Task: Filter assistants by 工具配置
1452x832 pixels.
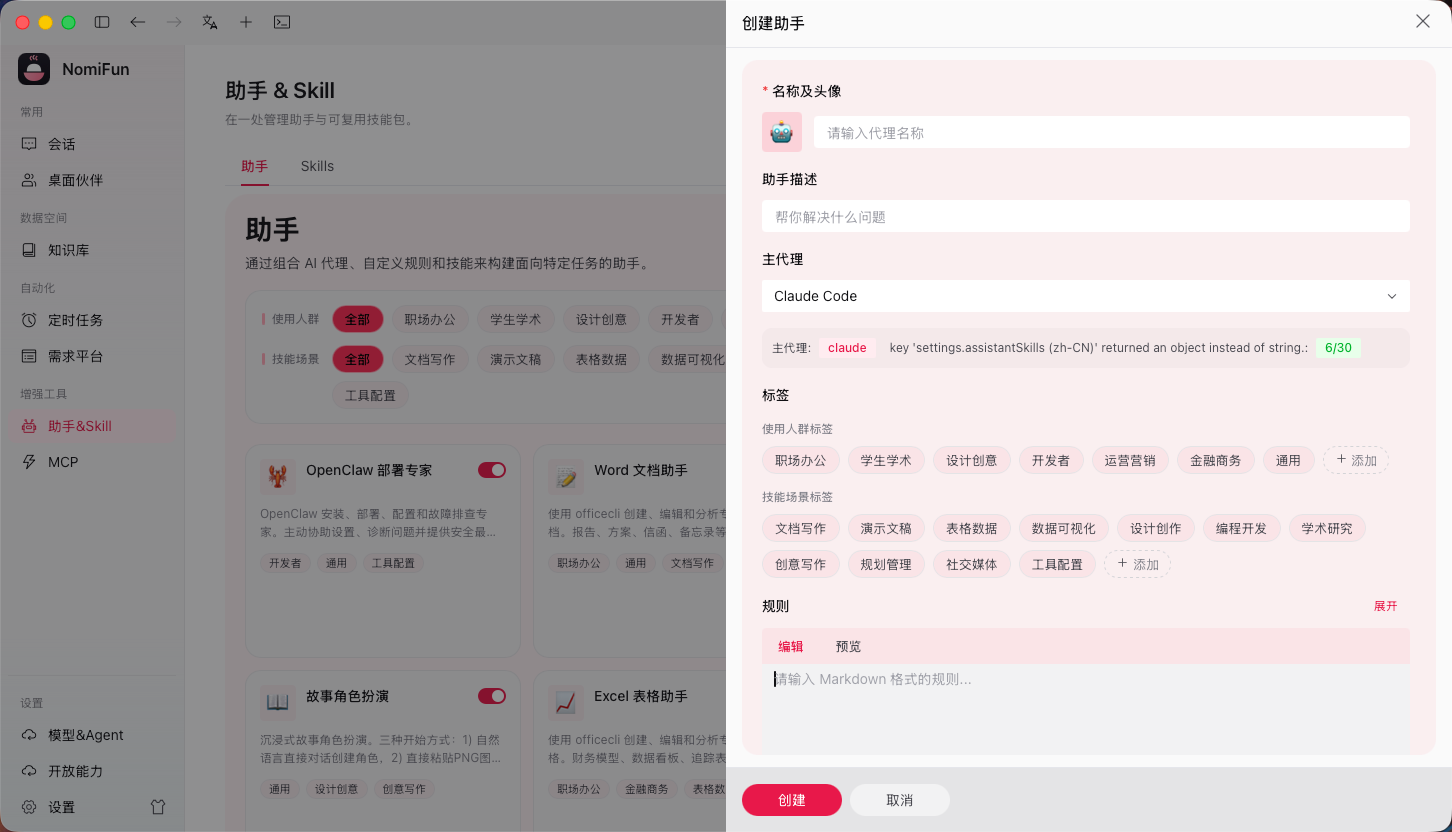Action: click(x=371, y=395)
